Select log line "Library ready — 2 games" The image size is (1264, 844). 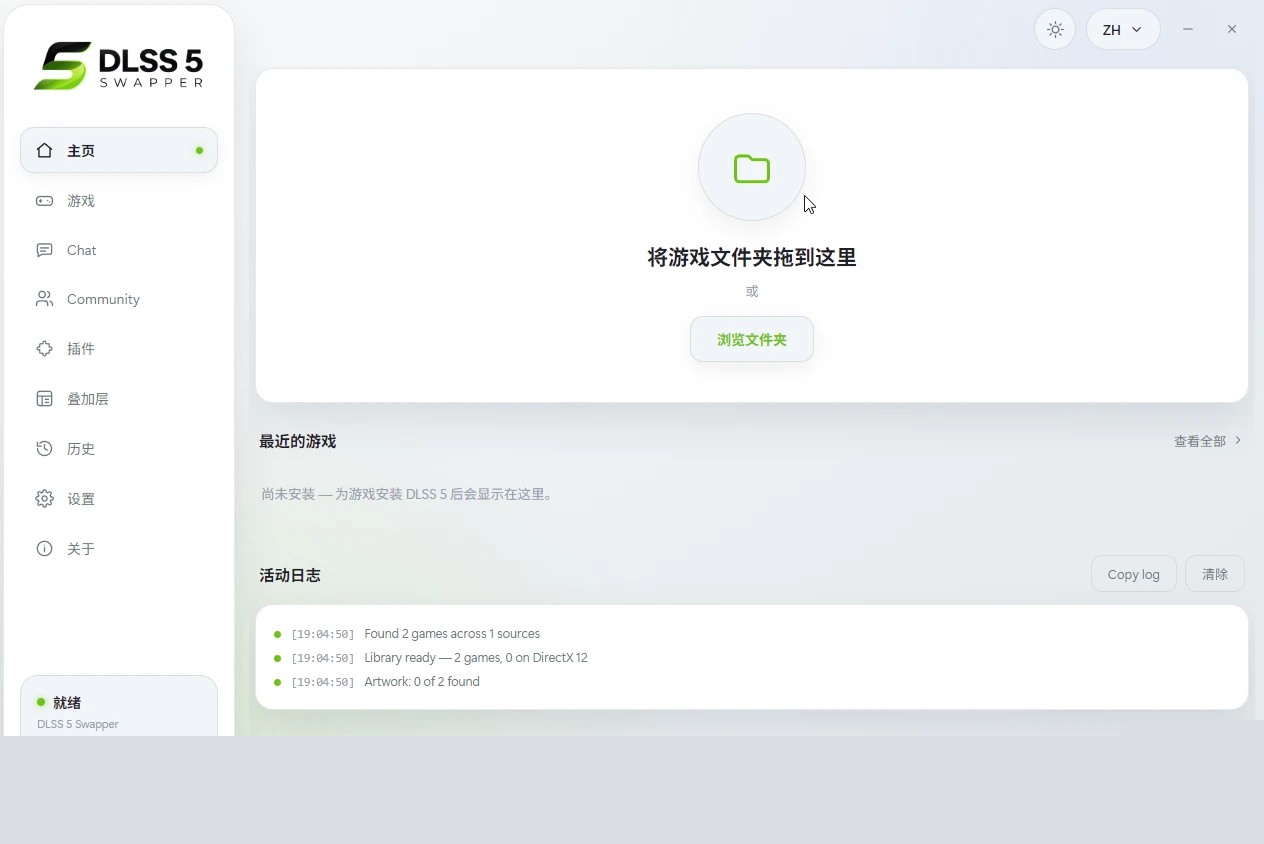coord(476,658)
